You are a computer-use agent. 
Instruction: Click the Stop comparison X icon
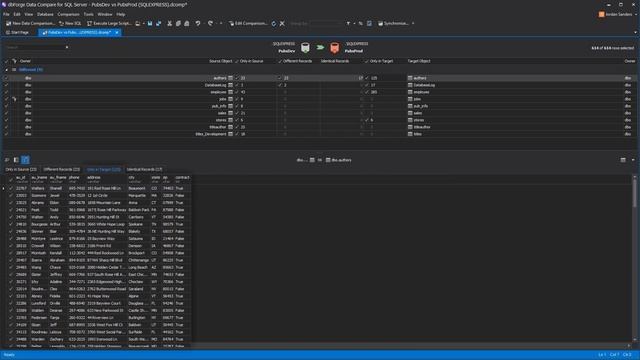[x=282, y=24]
